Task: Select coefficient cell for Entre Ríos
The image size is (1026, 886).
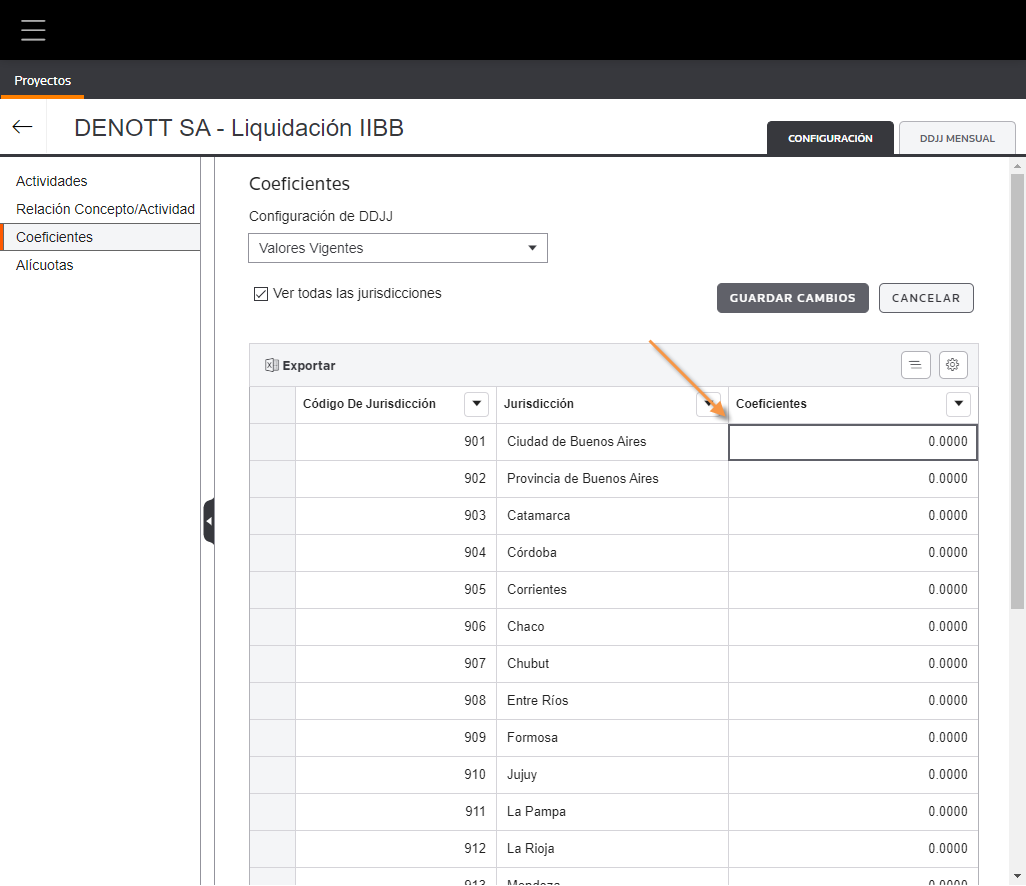Action: coord(853,701)
